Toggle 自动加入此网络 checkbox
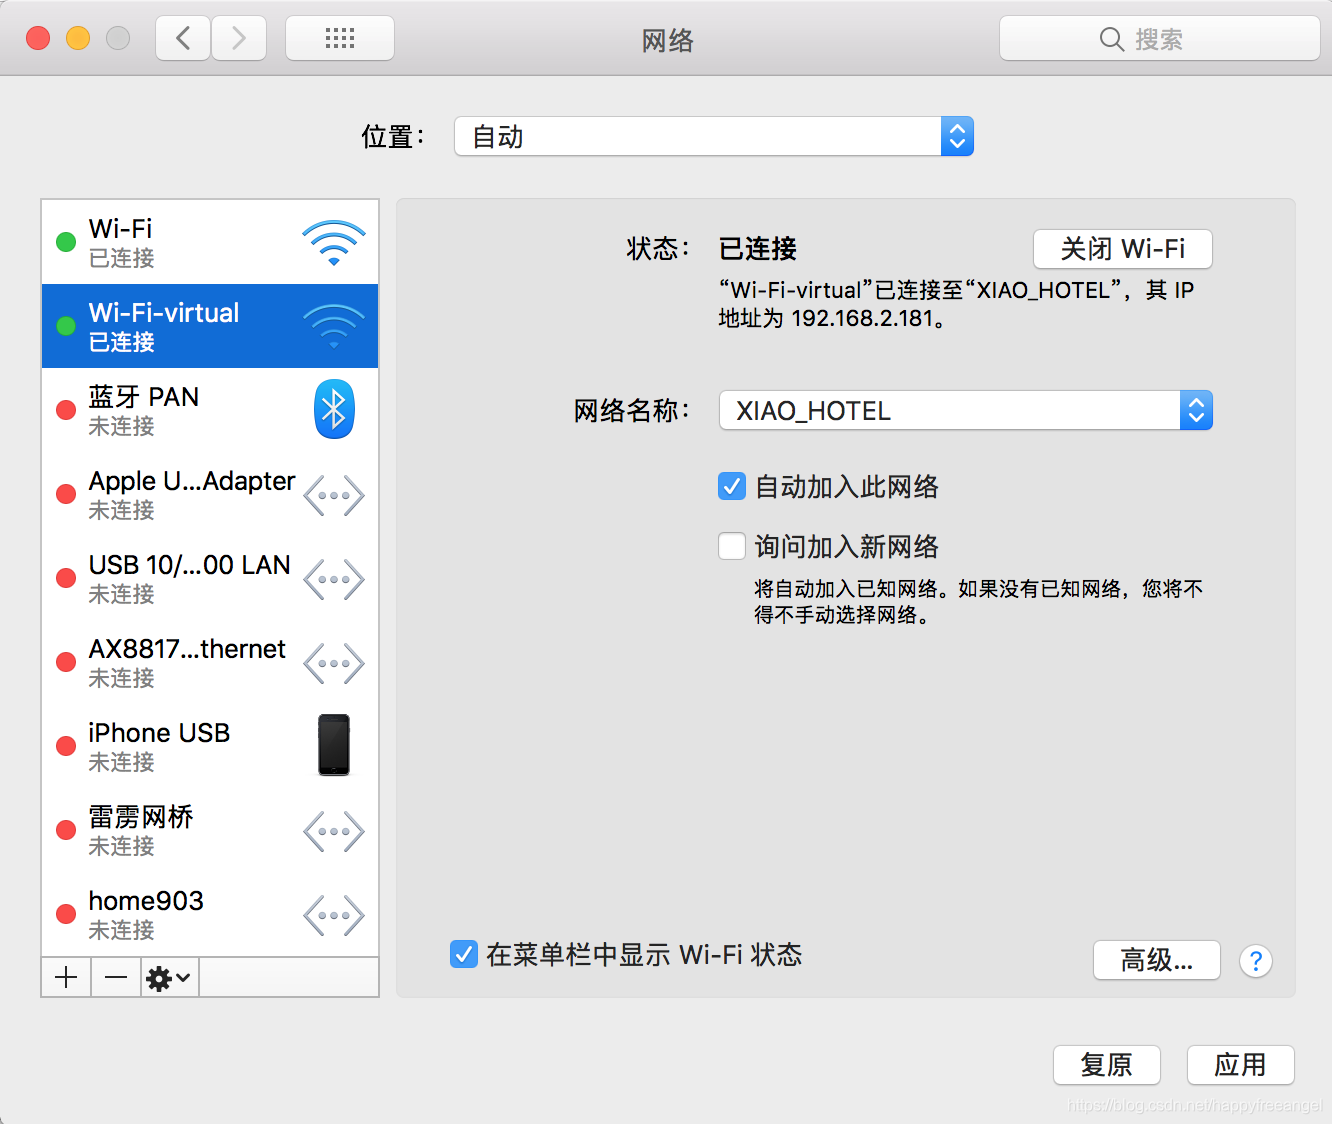The width and height of the screenshot is (1332, 1124). (732, 486)
